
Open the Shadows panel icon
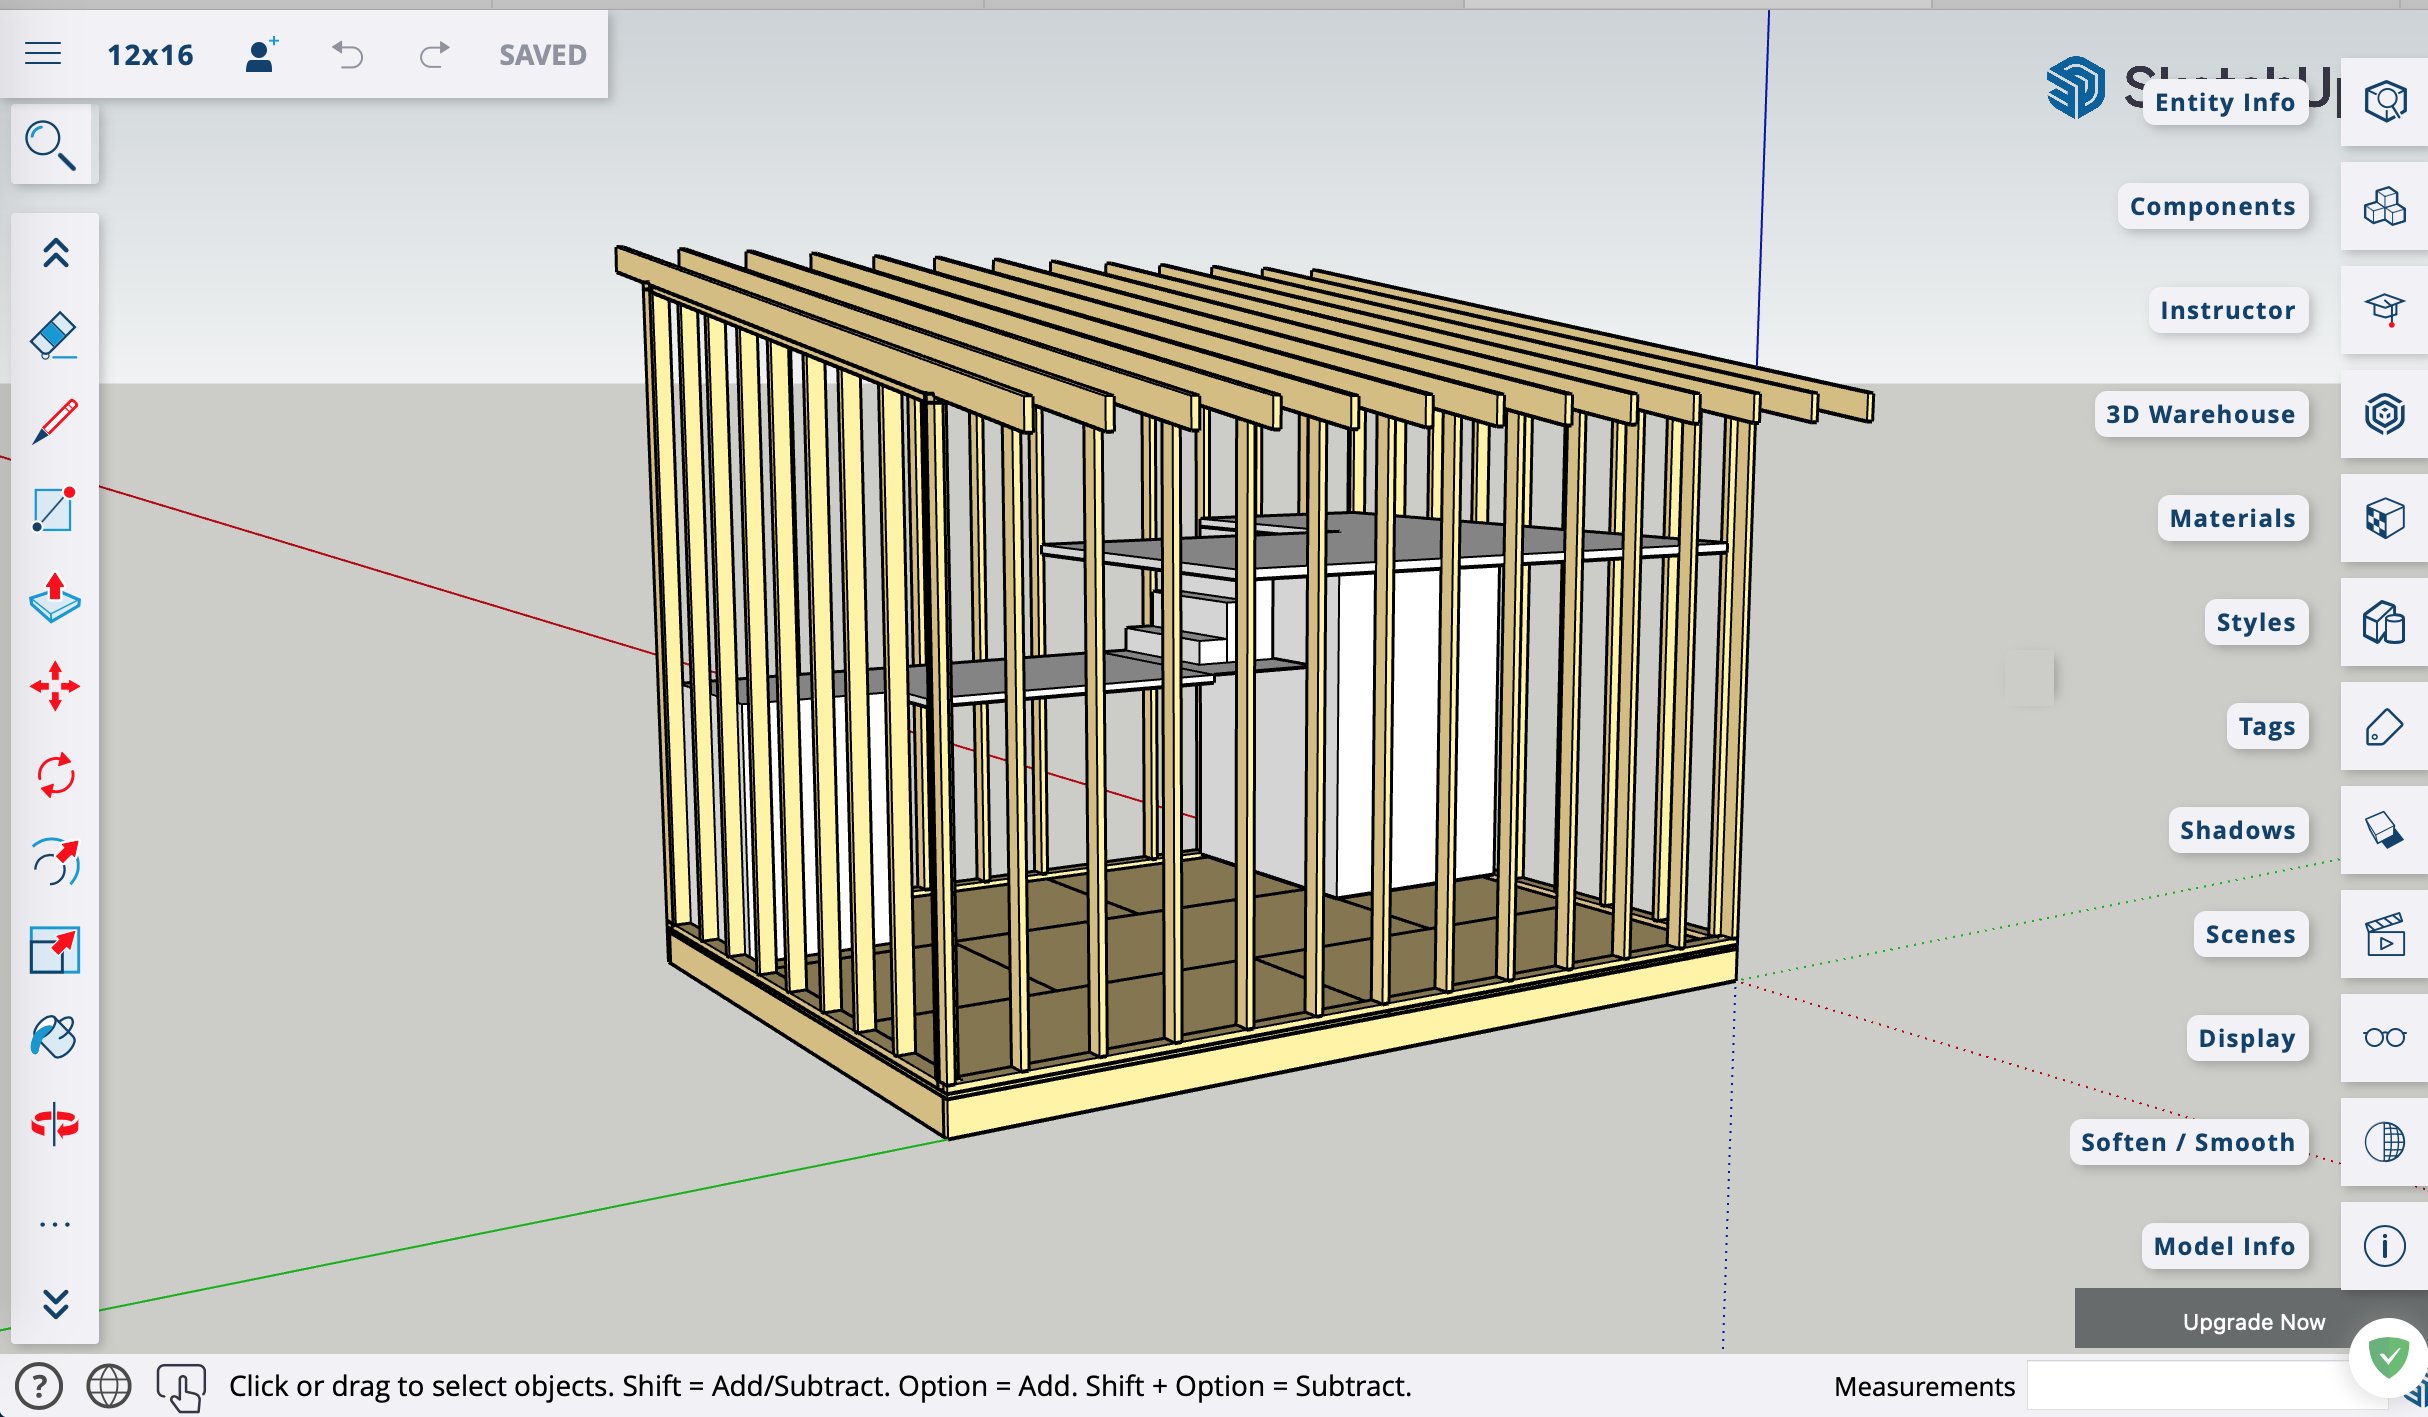2384,830
